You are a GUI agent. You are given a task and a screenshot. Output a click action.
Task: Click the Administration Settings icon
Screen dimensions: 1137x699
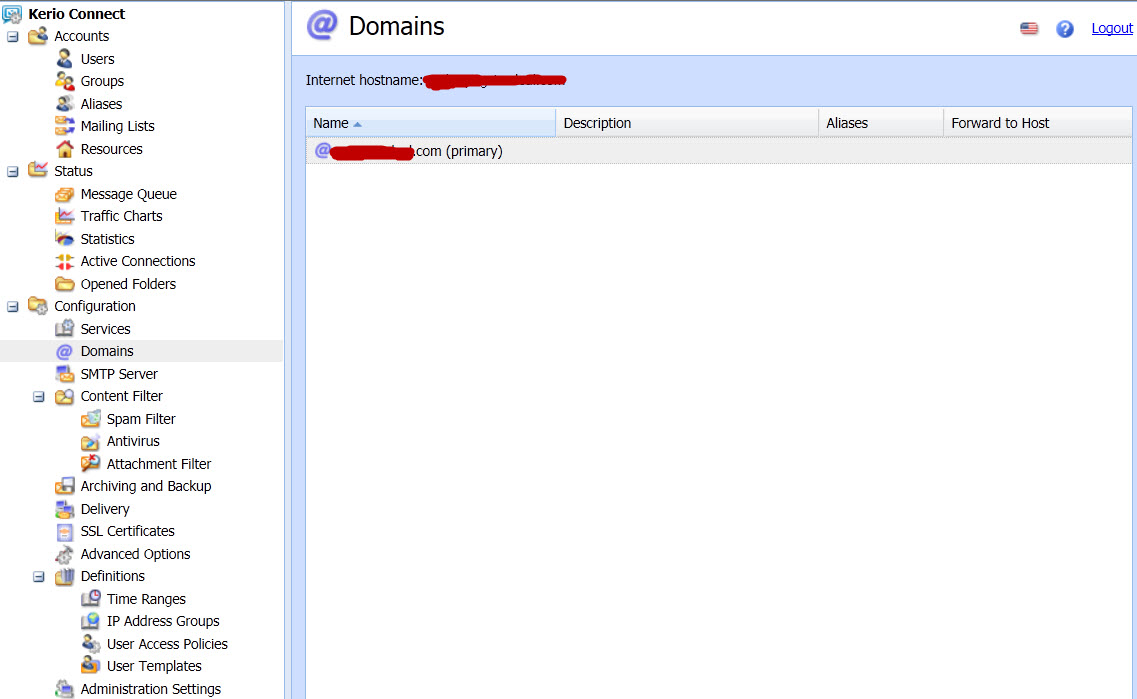pyautogui.click(x=65, y=688)
